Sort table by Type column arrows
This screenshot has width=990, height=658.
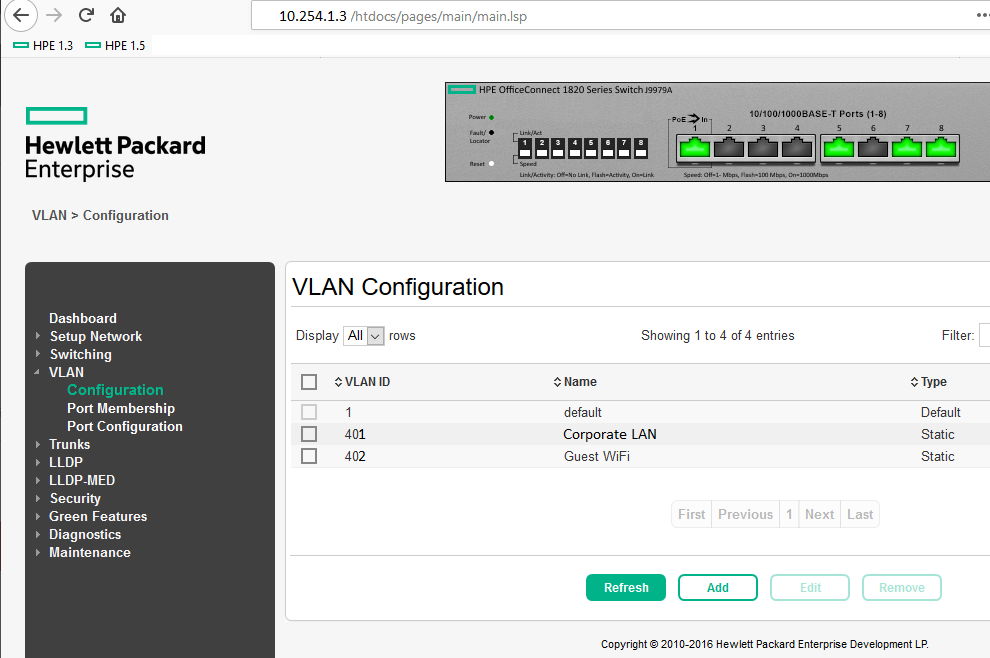pos(914,382)
